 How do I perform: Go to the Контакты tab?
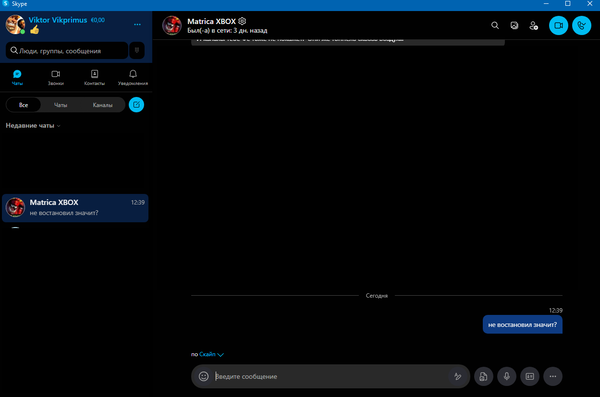pos(95,77)
